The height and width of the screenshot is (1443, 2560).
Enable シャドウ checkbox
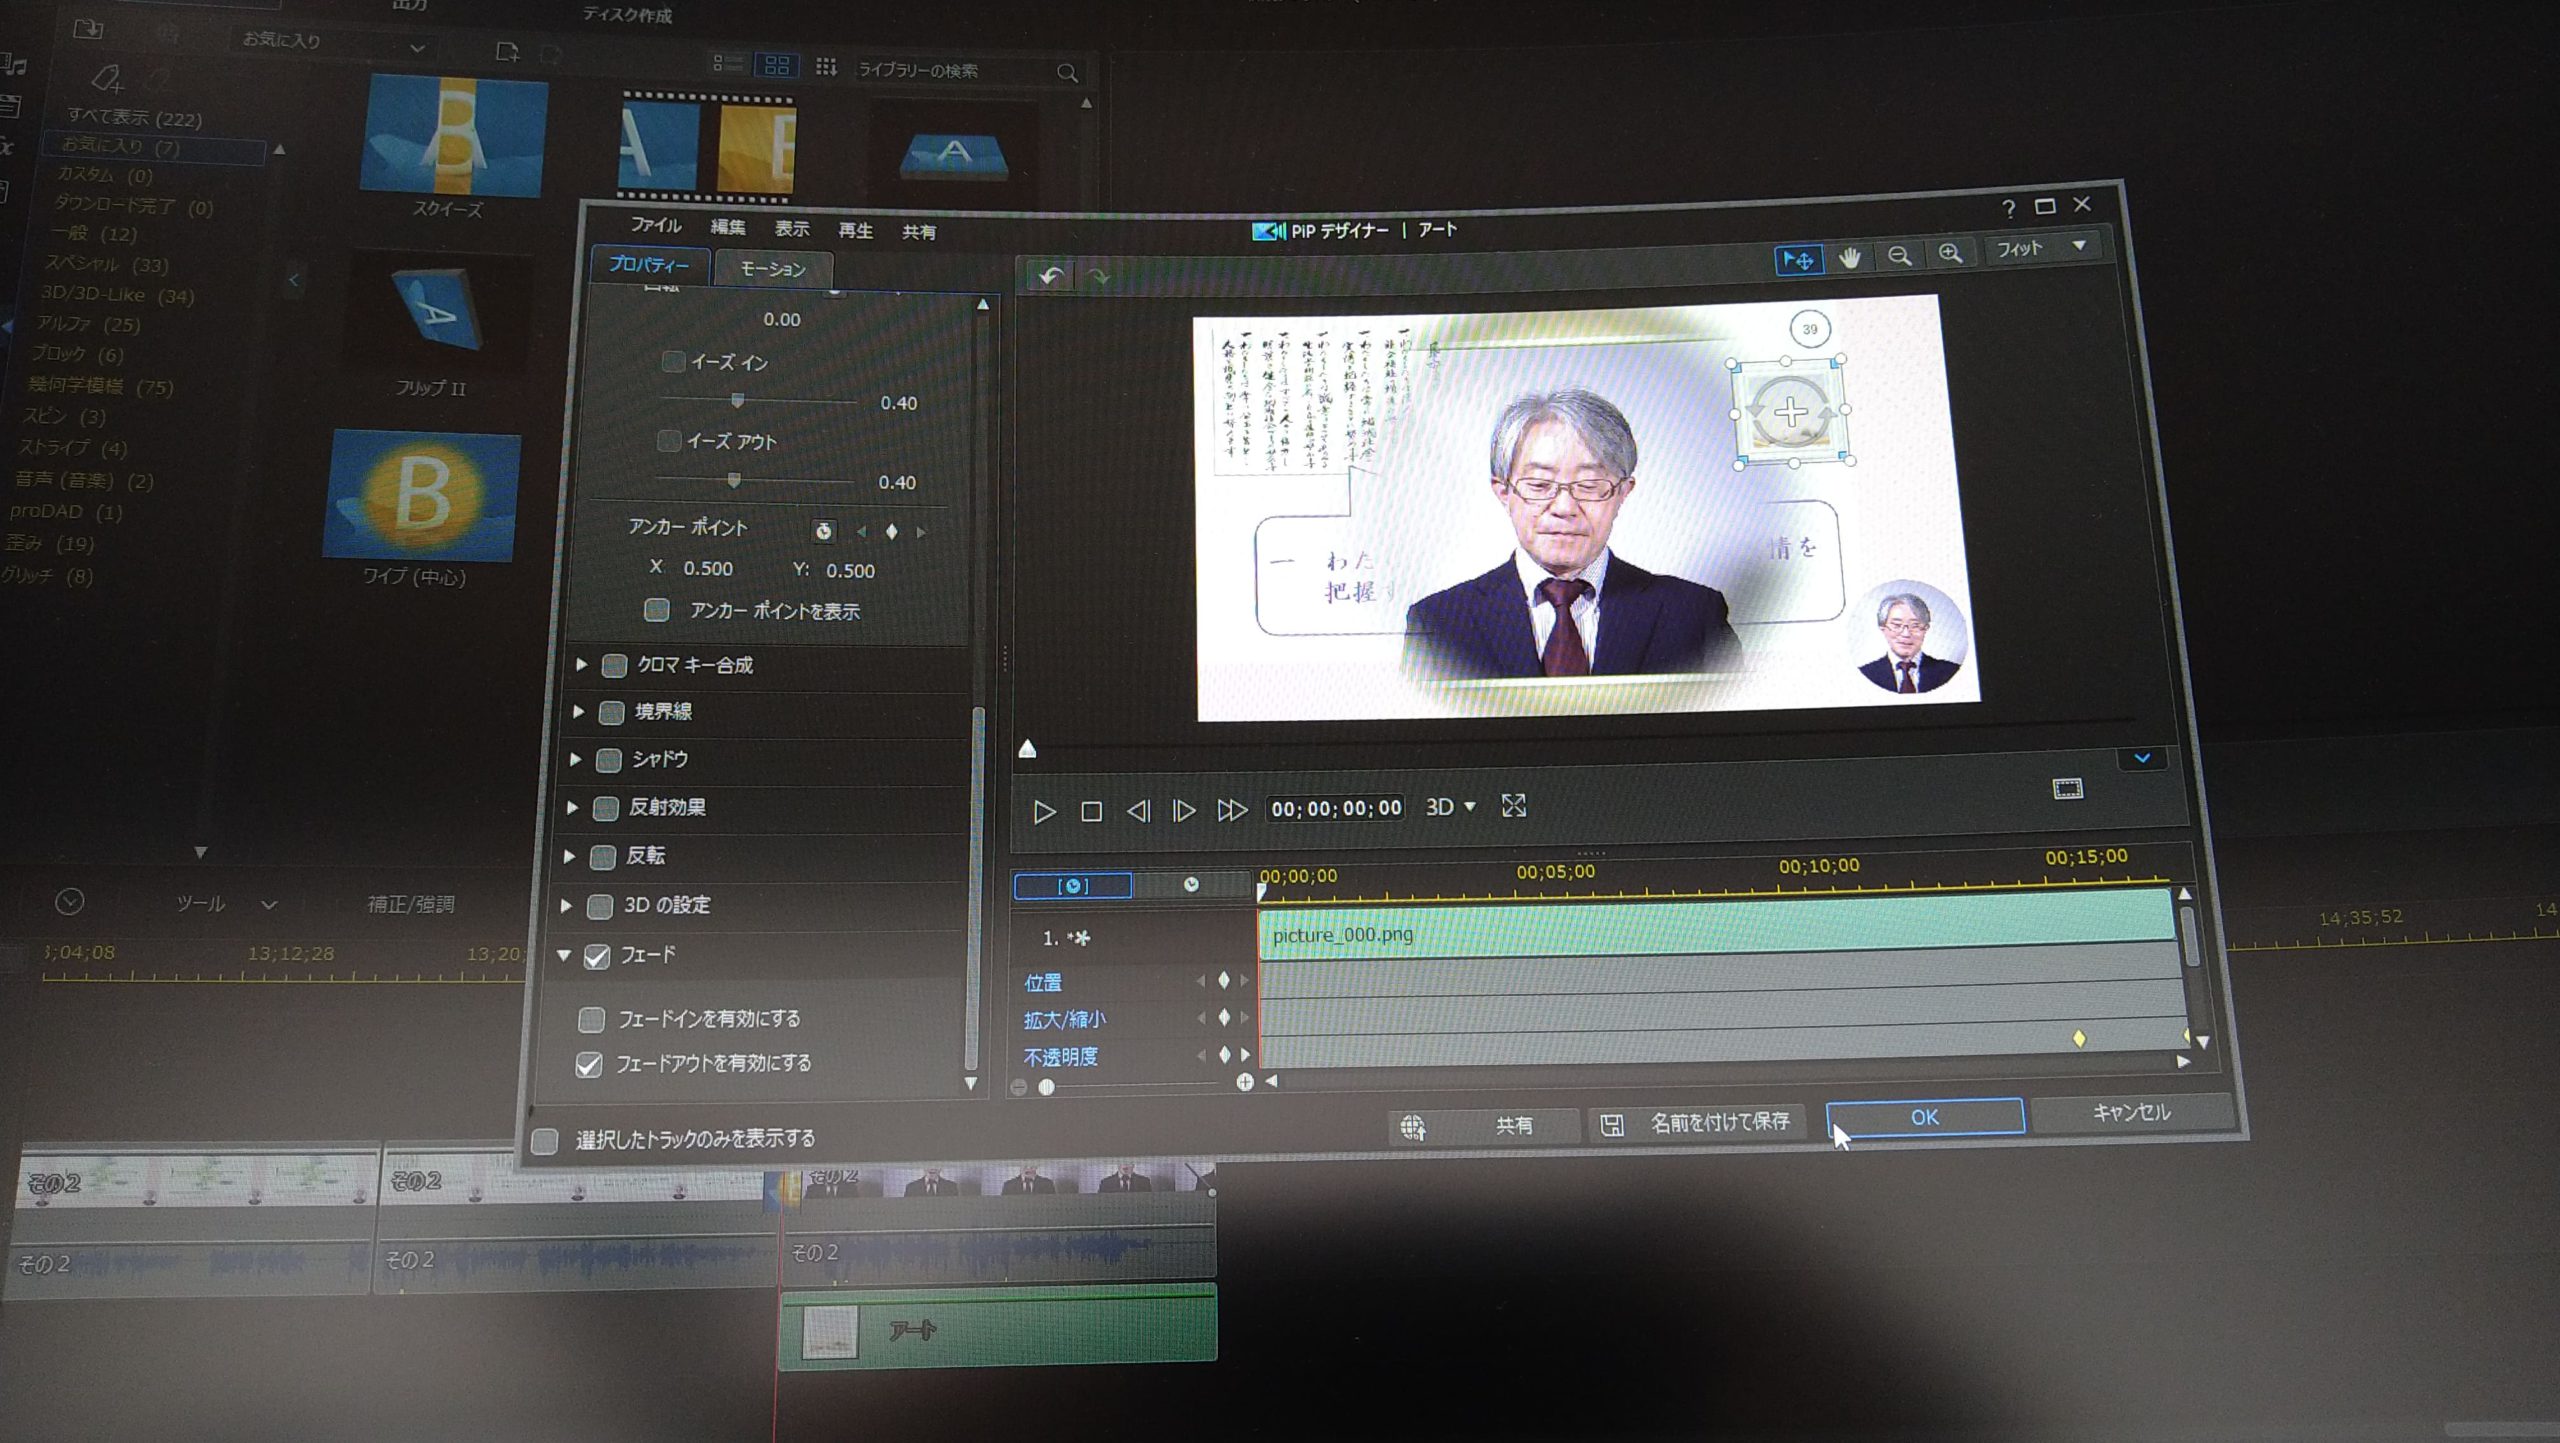(x=608, y=760)
